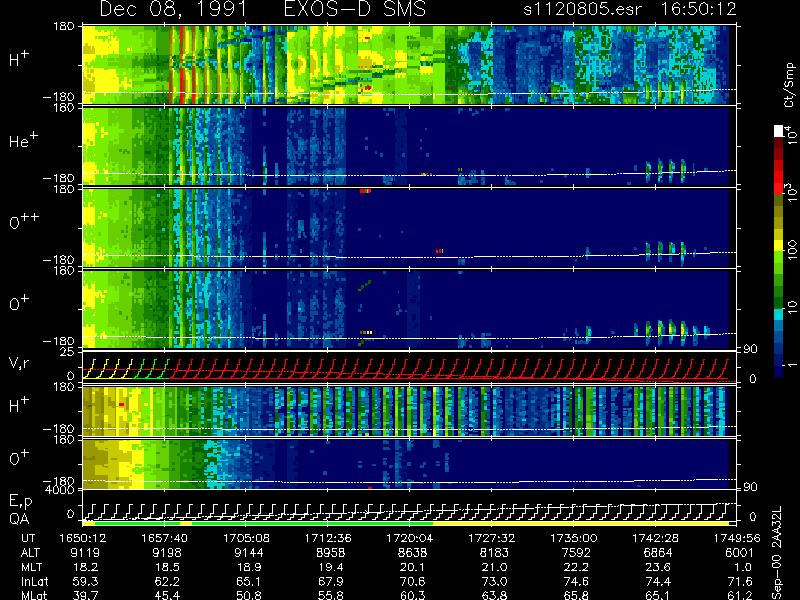This screenshot has width=800, height=600.
Task: Select UT value "1705:08"
Action: pyautogui.click(x=246, y=538)
